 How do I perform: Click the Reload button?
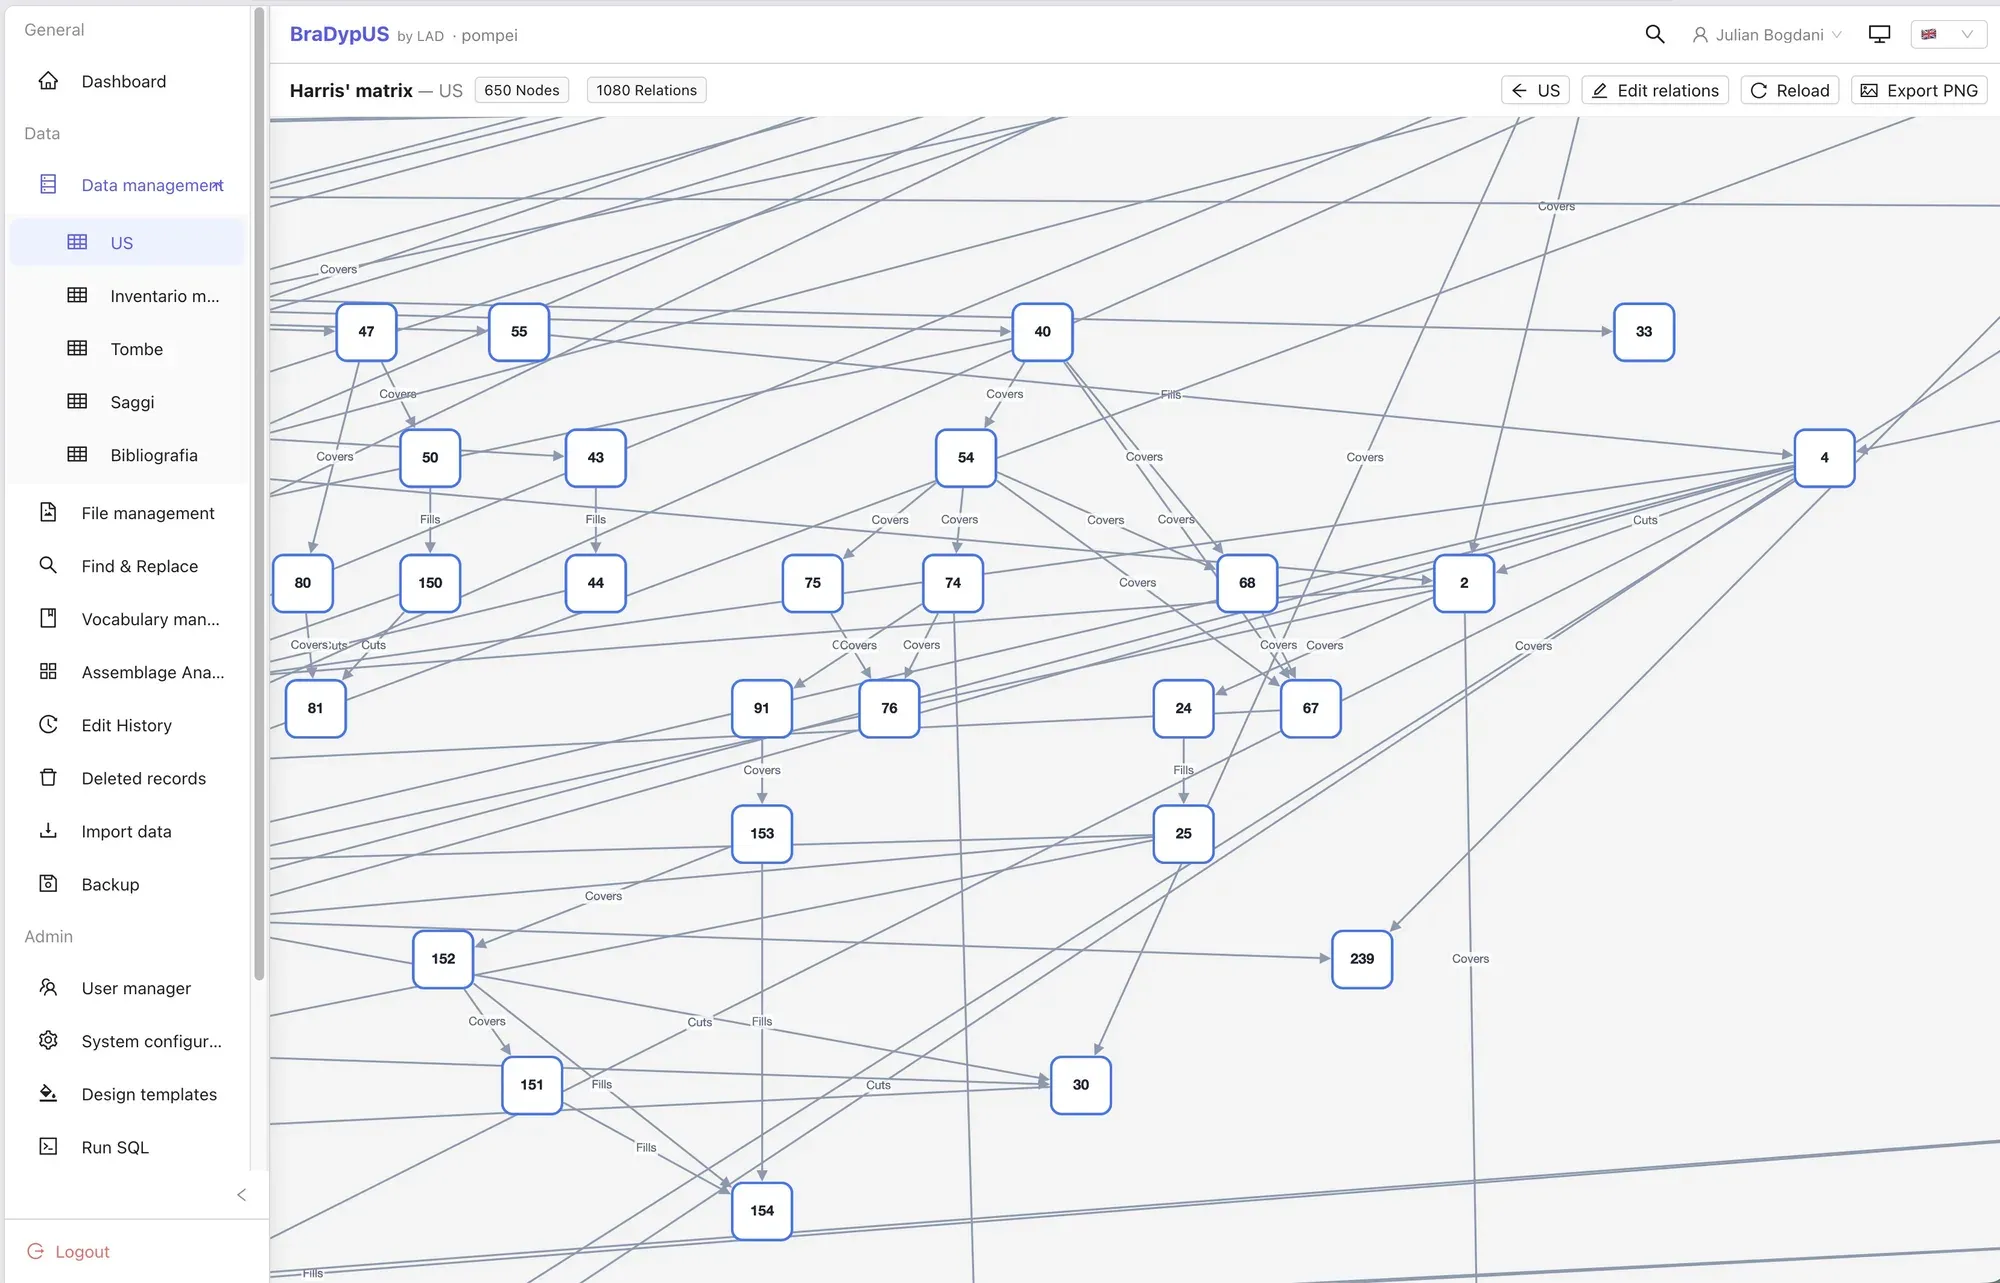[1789, 90]
